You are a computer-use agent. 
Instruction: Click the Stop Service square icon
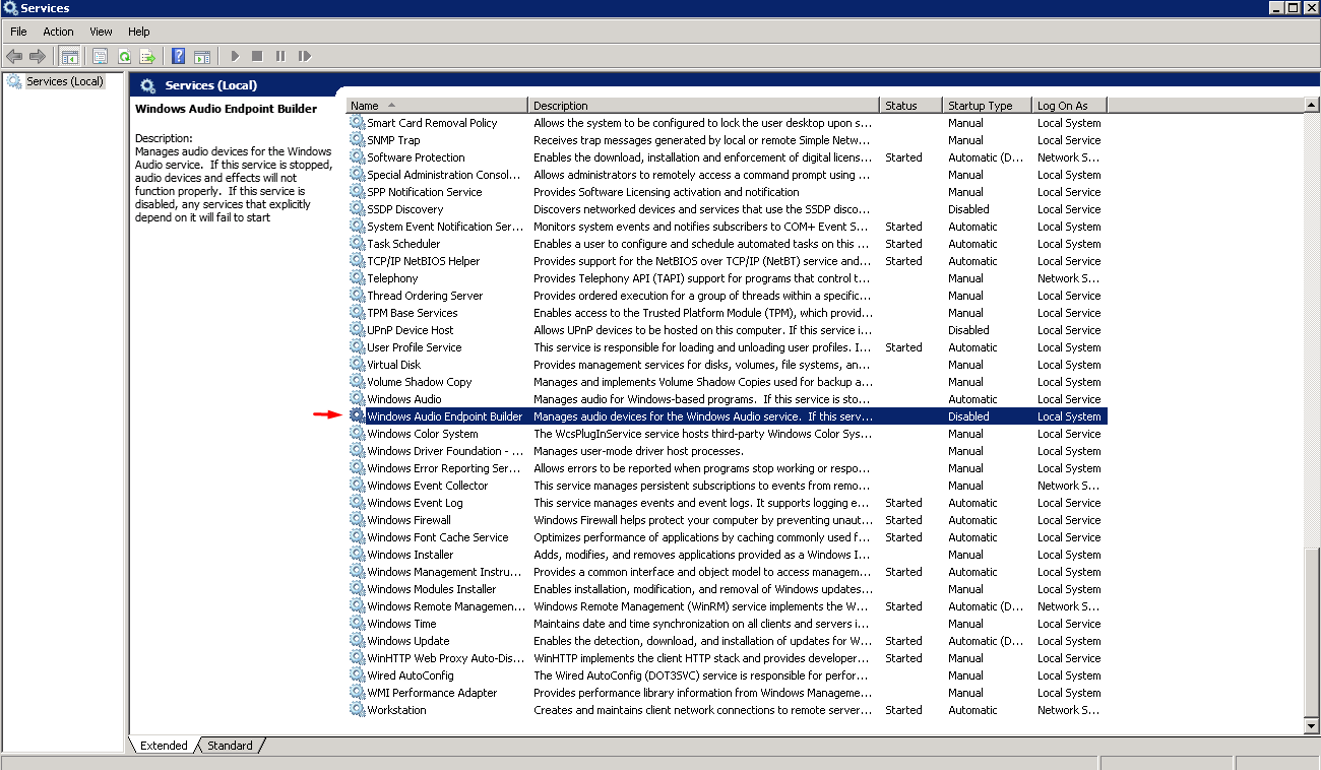257,57
